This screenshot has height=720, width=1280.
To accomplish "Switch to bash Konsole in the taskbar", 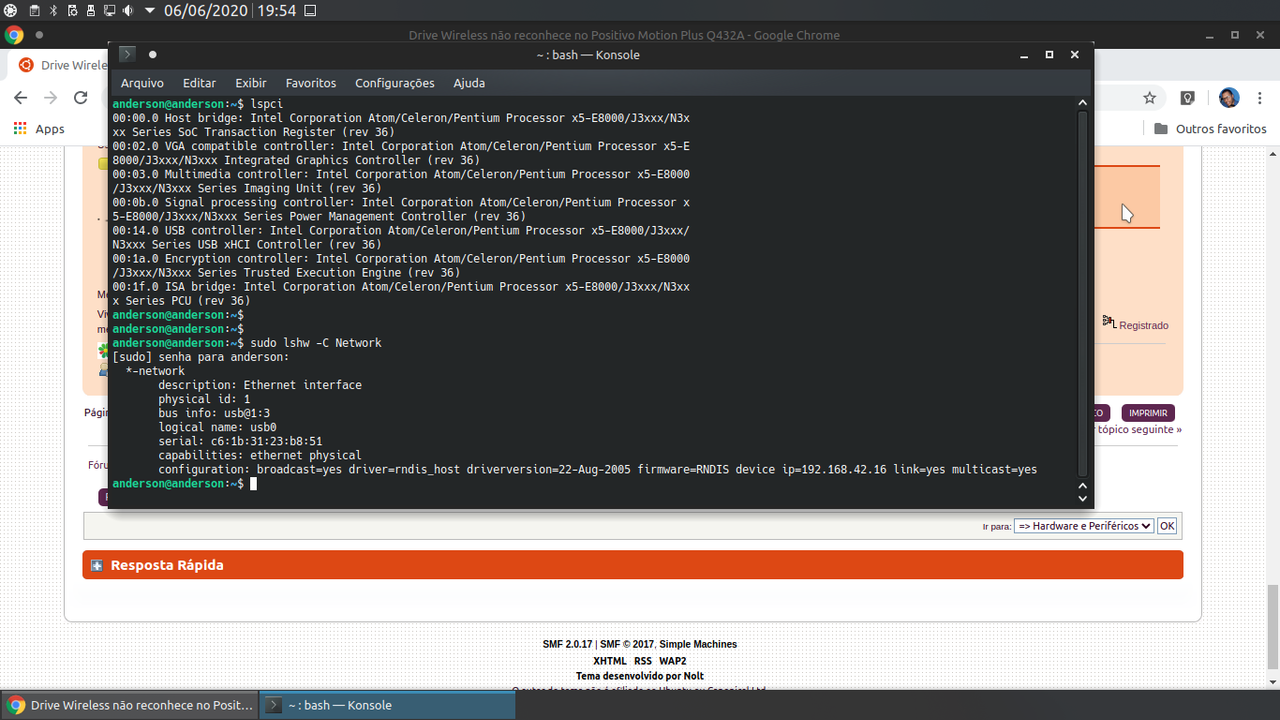I will click(x=388, y=705).
